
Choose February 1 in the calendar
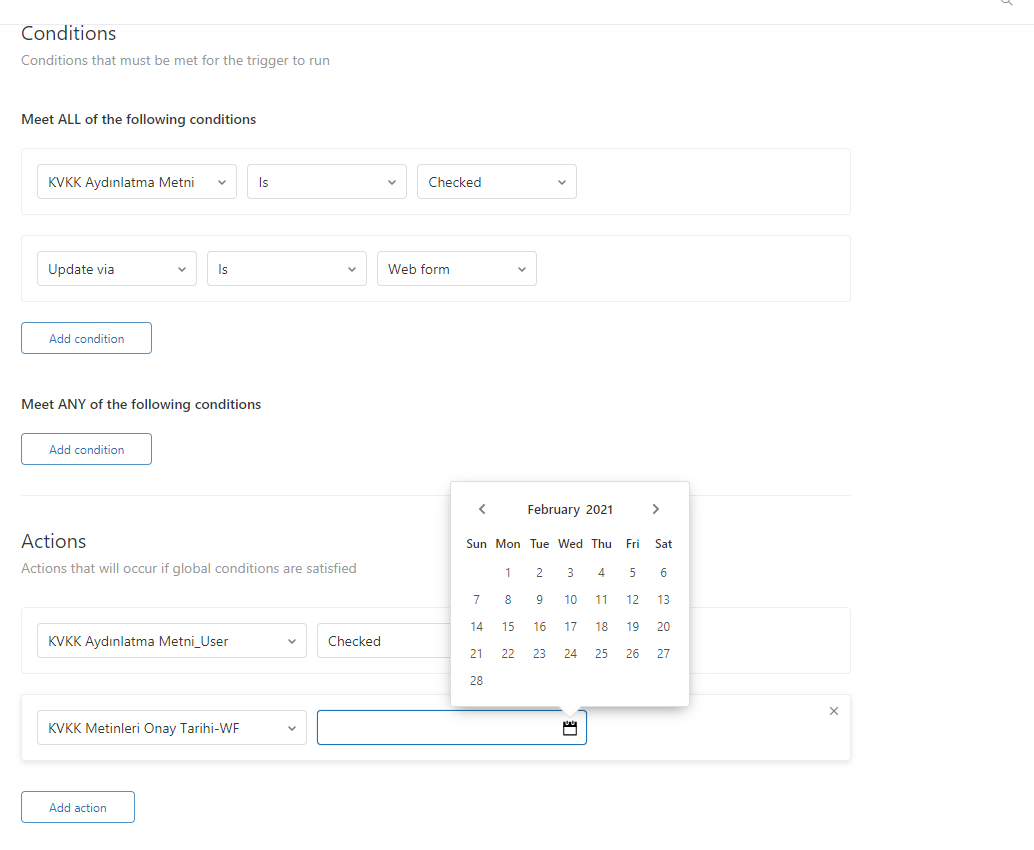508,573
